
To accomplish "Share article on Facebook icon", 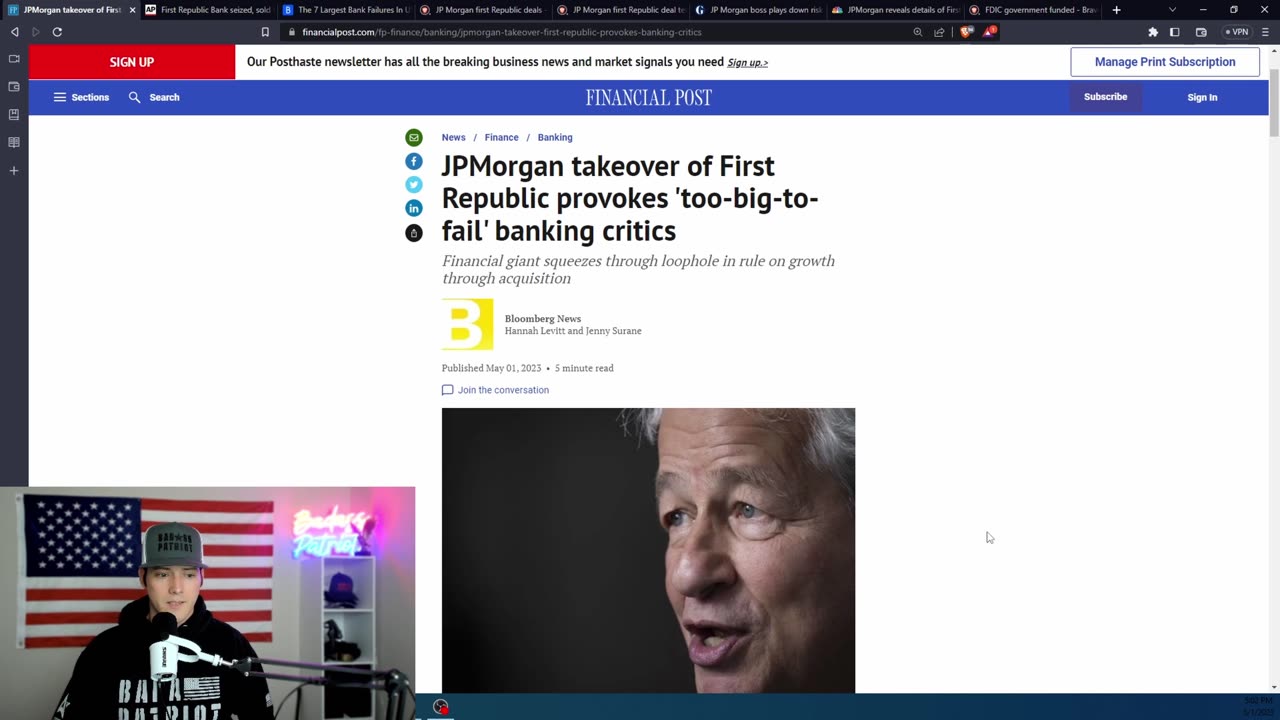I will (413, 161).
